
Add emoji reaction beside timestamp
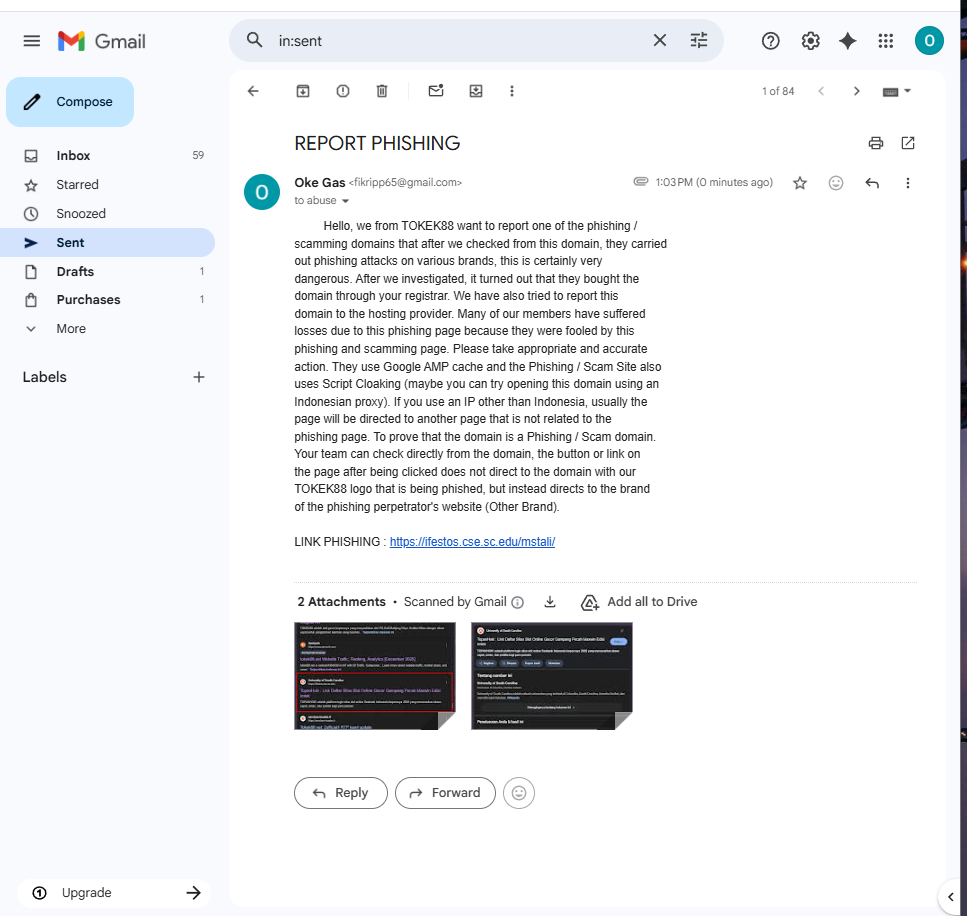[835, 183]
